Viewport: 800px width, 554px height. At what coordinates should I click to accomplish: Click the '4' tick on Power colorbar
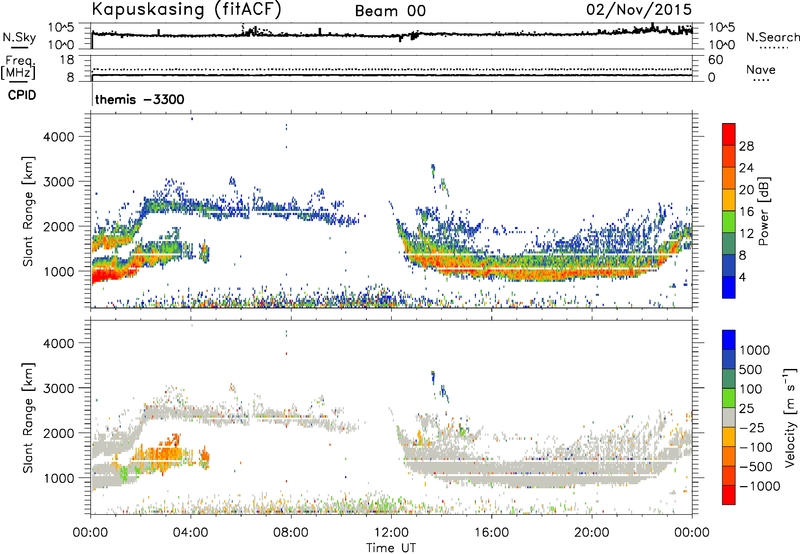point(742,277)
